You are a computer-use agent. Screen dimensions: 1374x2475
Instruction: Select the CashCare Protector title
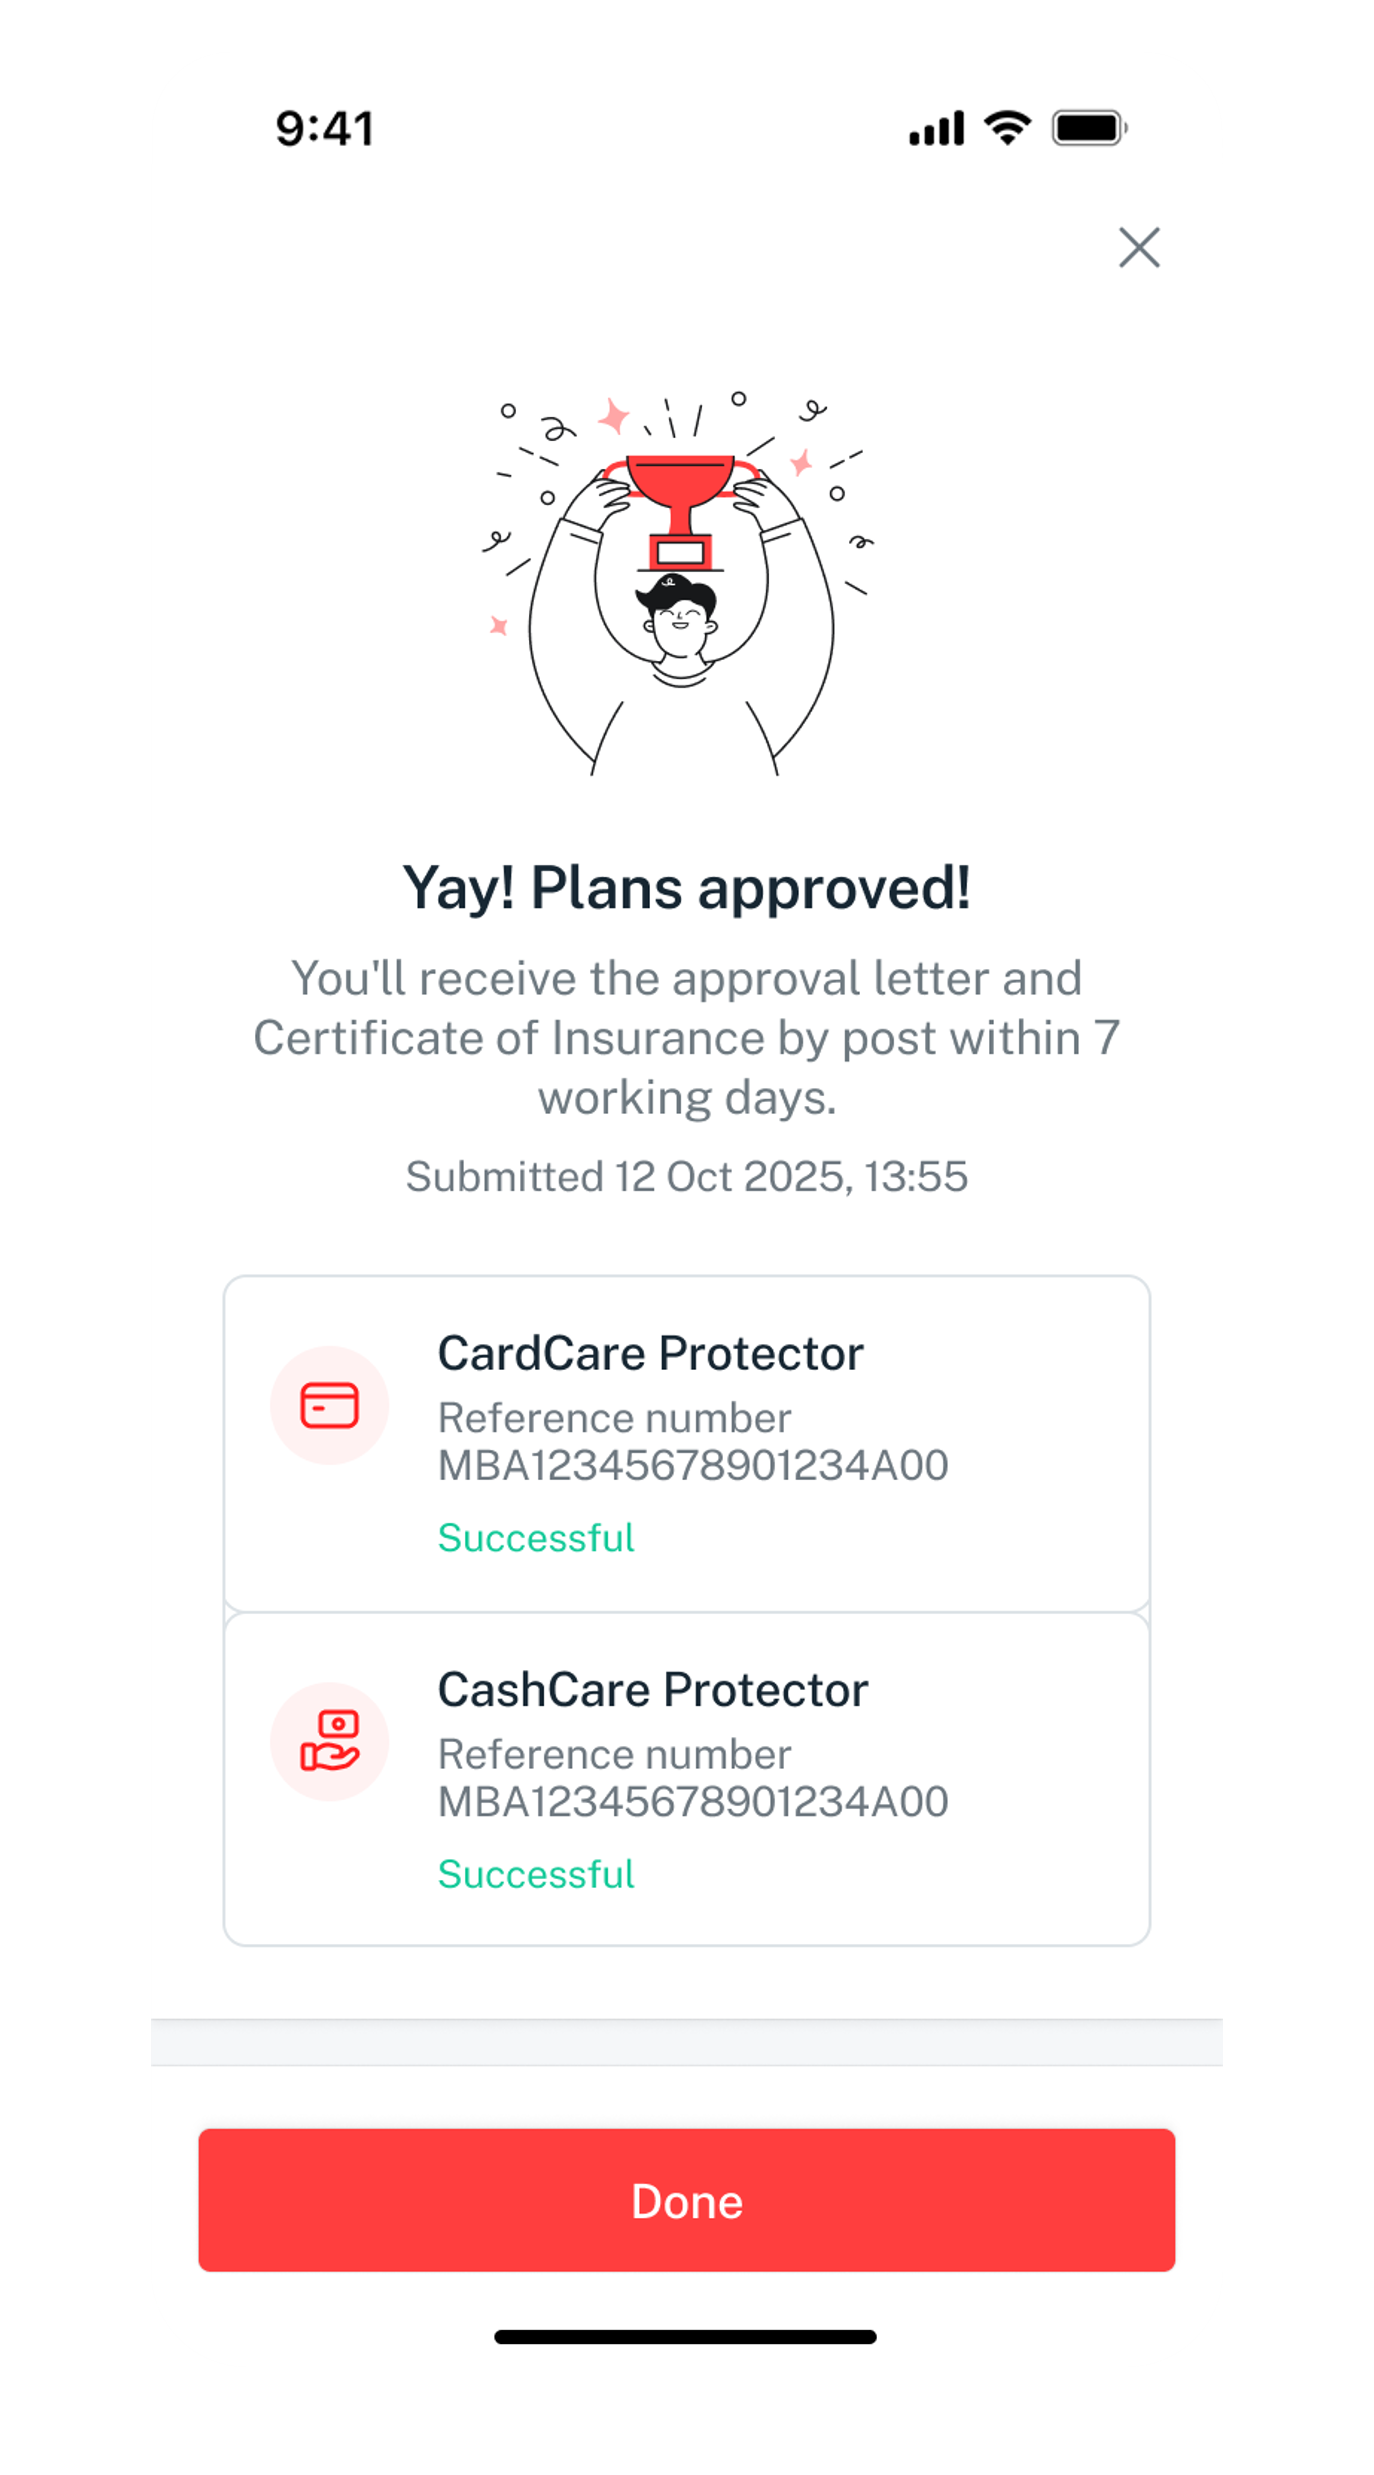[x=653, y=1689]
